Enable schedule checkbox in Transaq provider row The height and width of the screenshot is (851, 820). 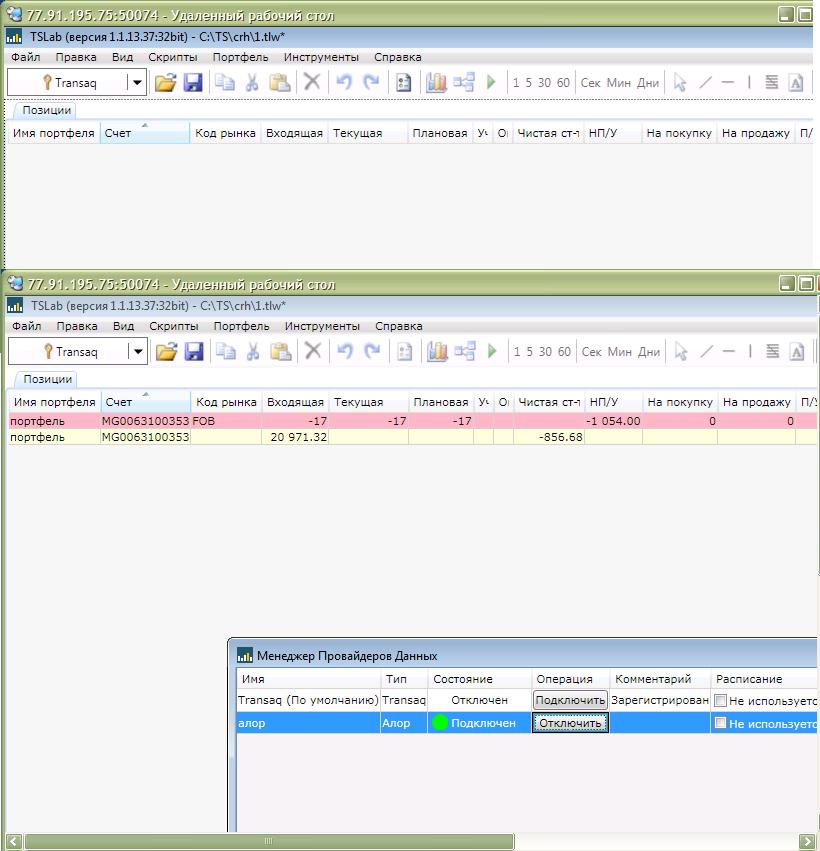tap(720, 701)
